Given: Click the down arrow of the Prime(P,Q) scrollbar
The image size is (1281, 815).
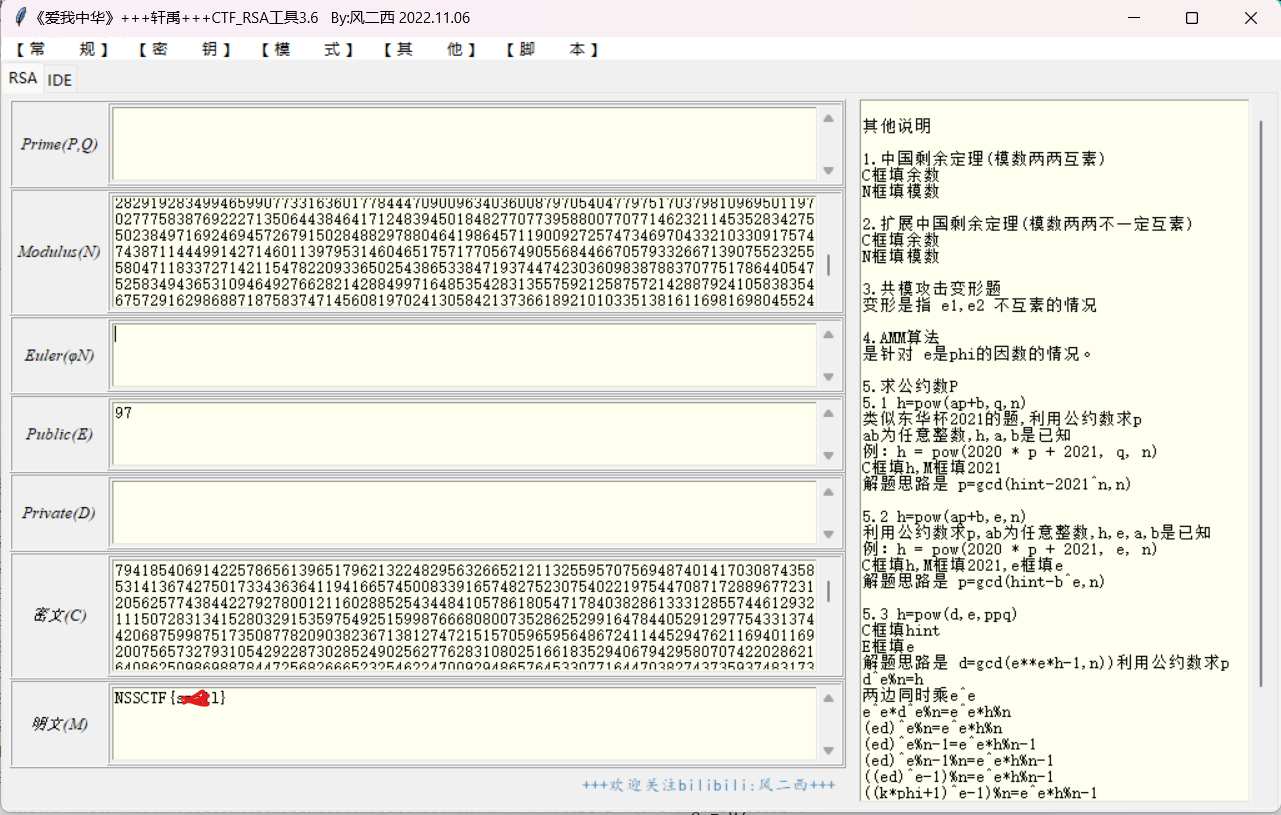Looking at the screenshot, I should point(828,171).
